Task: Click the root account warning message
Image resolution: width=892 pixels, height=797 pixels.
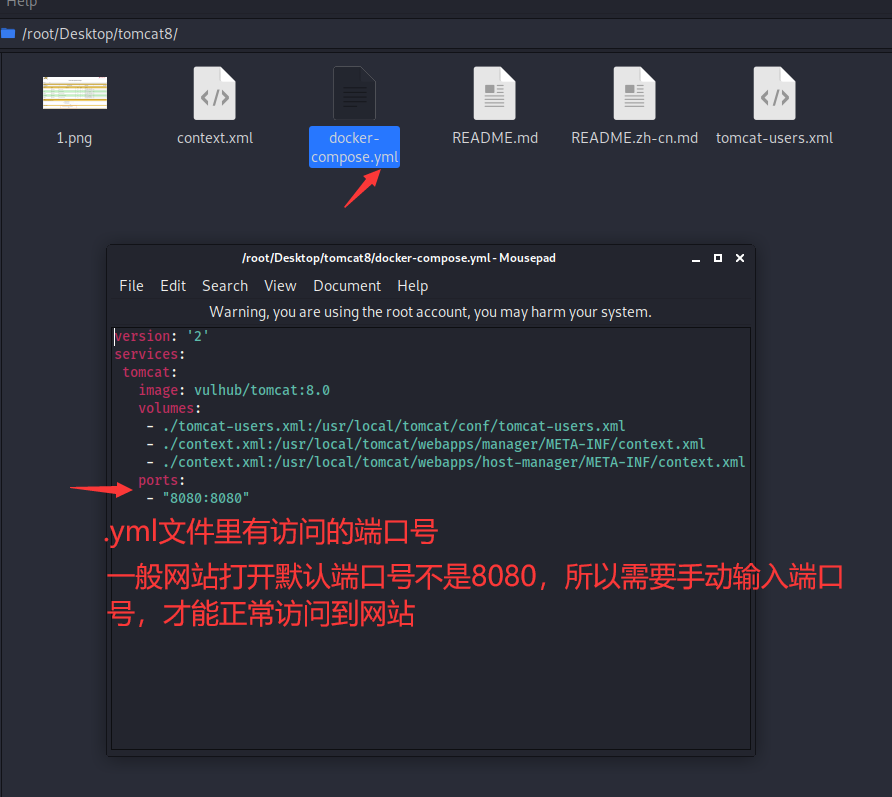Action: (430, 312)
